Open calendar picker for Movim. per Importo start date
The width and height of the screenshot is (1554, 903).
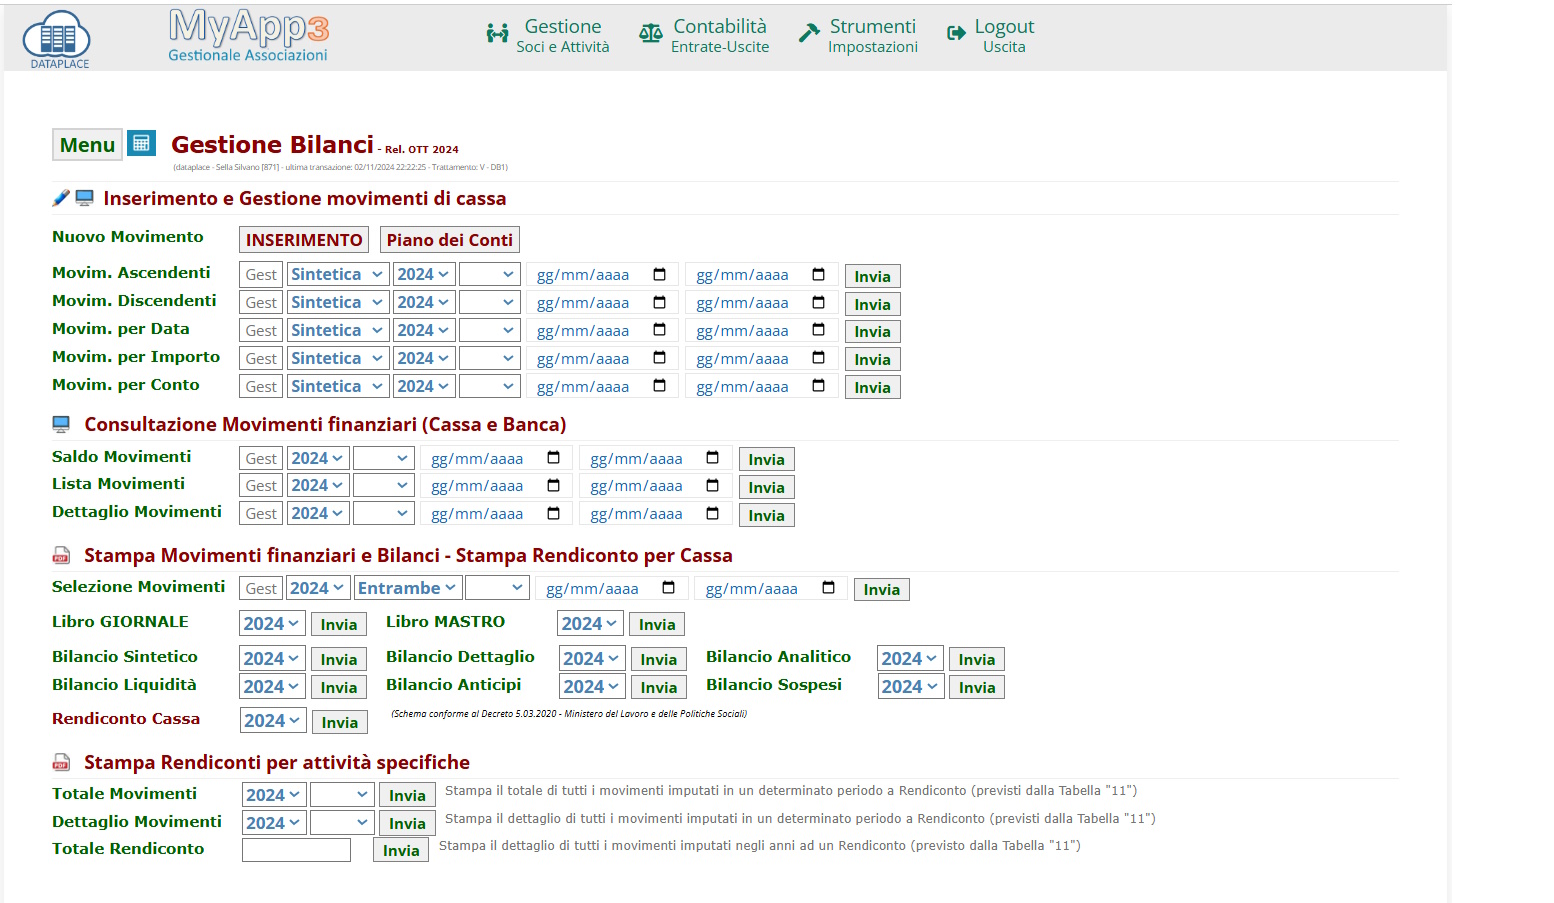point(659,357)
